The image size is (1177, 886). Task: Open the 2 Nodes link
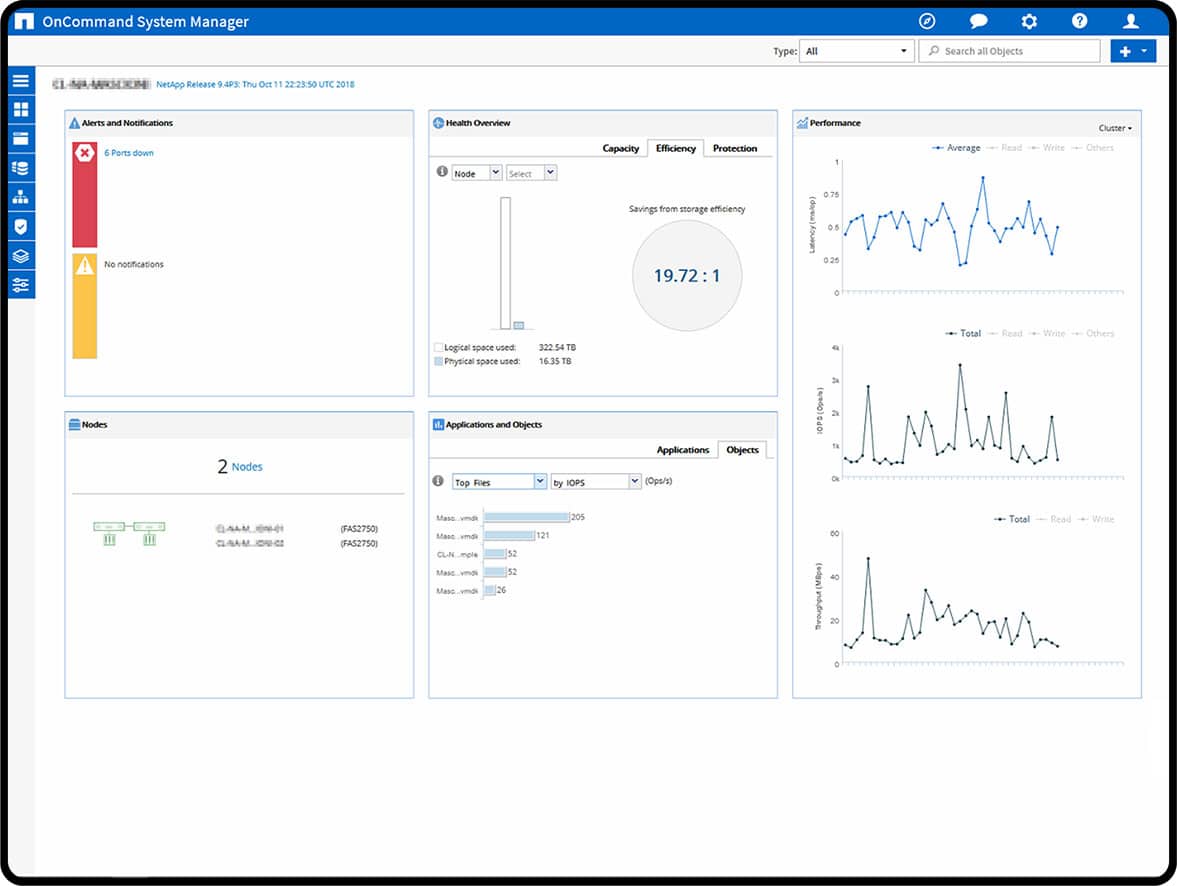[240, 467]
